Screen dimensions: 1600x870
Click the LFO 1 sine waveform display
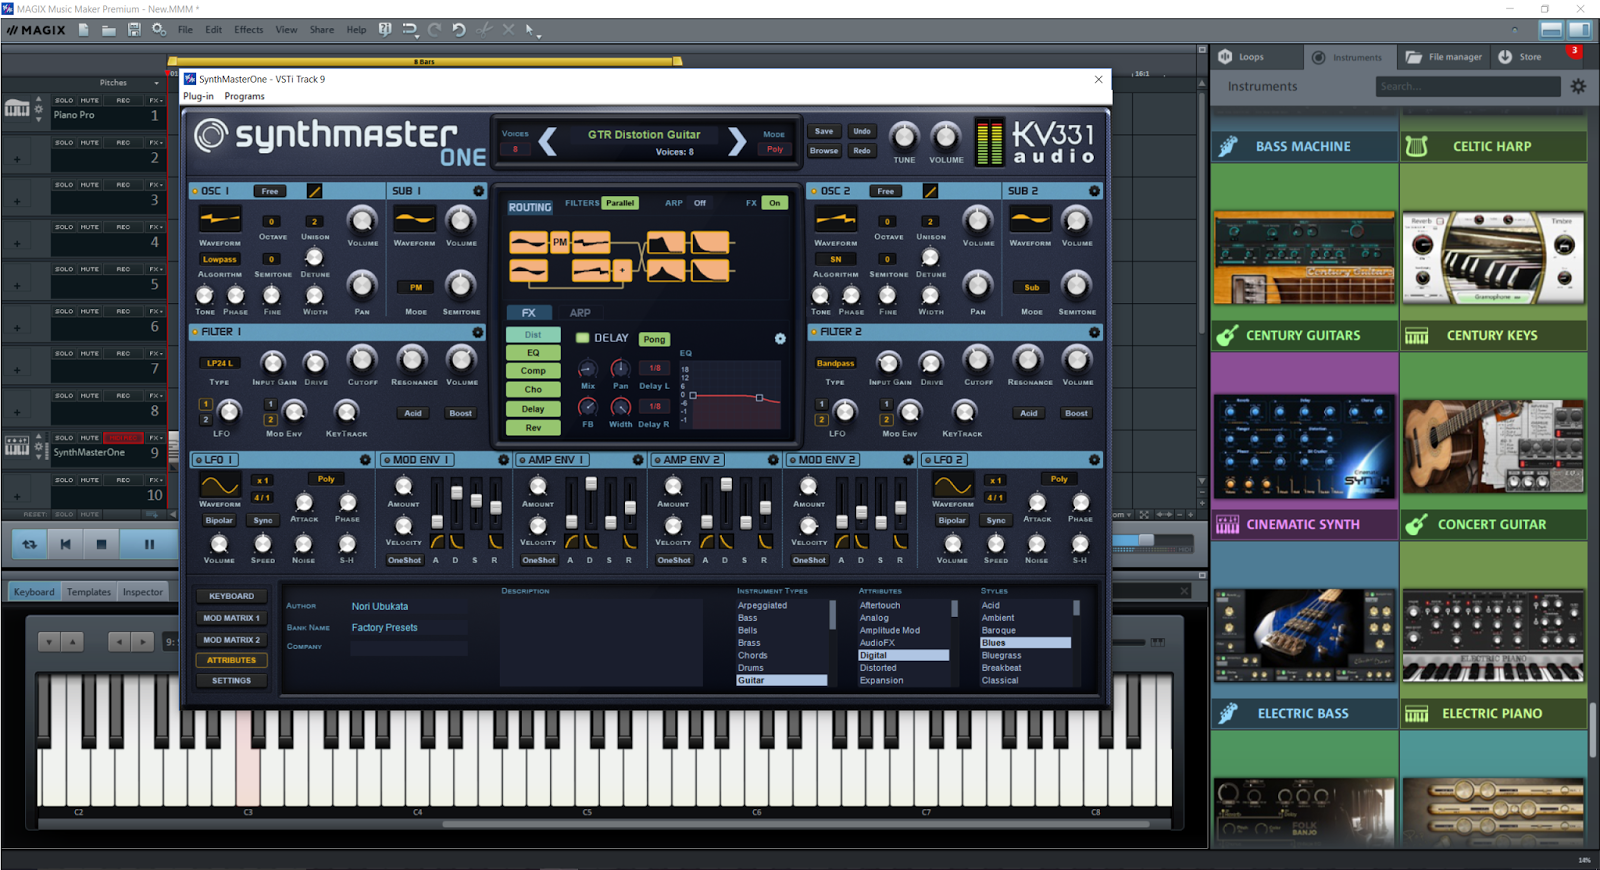point(220,486)
